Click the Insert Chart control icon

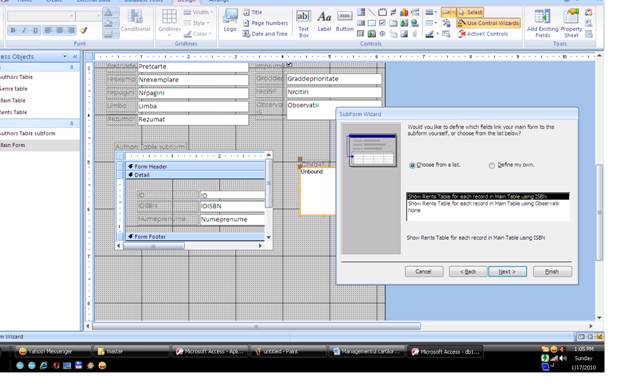(x=404, y=12)
